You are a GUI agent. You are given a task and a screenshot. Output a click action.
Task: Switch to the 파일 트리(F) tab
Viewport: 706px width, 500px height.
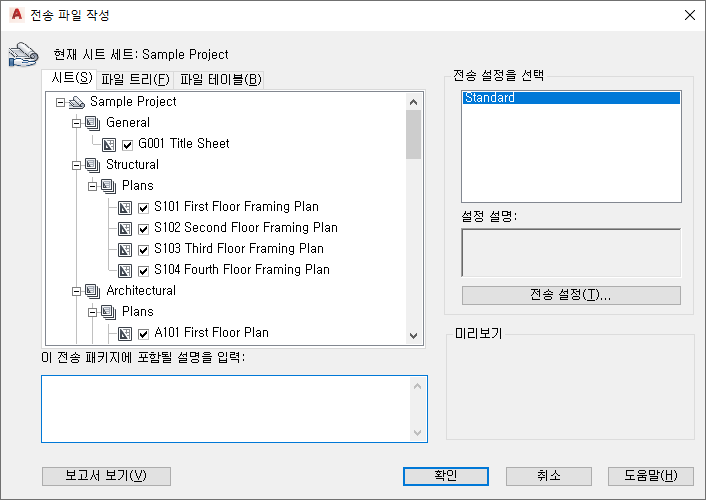(x=135, y=80)
